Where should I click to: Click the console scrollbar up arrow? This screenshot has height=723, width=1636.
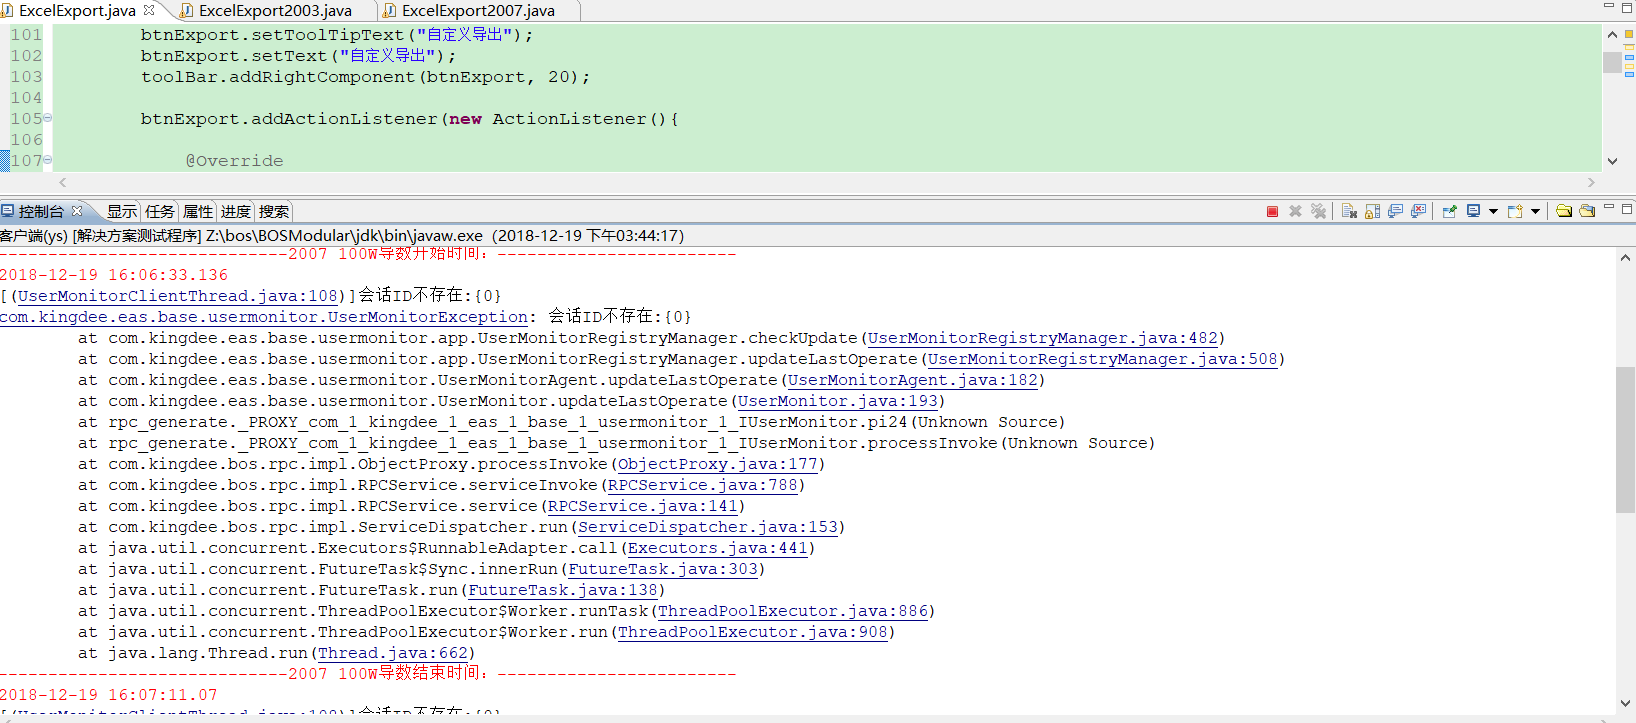tap(1625, 258)
